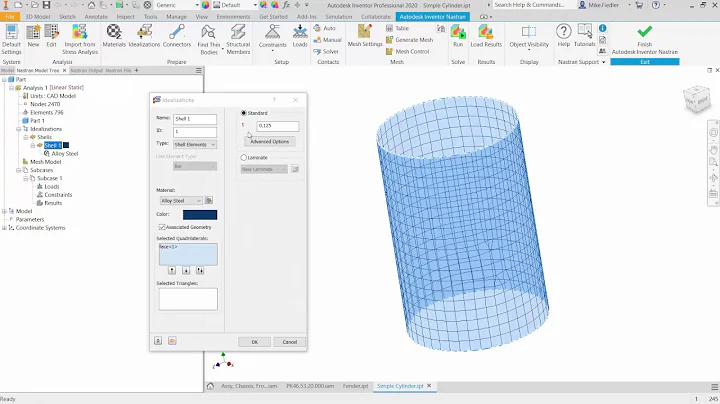The image size is (720, 404).
Task: Click Cancel in Idealizations dialog
Action: 290,342
